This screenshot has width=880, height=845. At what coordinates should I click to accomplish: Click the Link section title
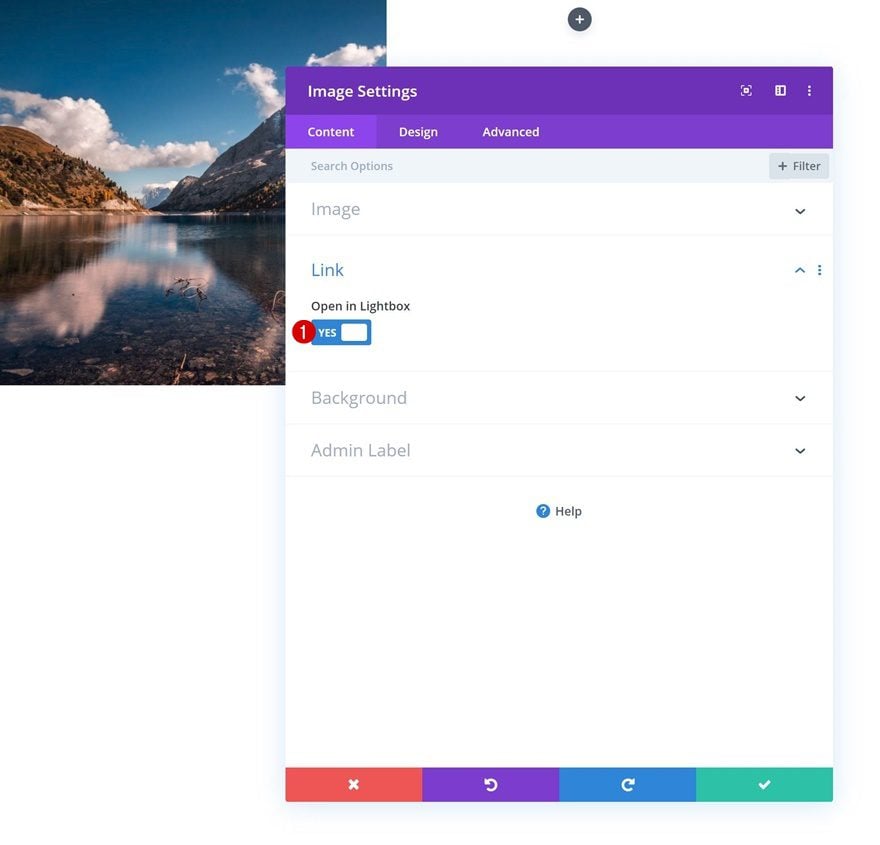pyautogui.click(x=327, y=270)
